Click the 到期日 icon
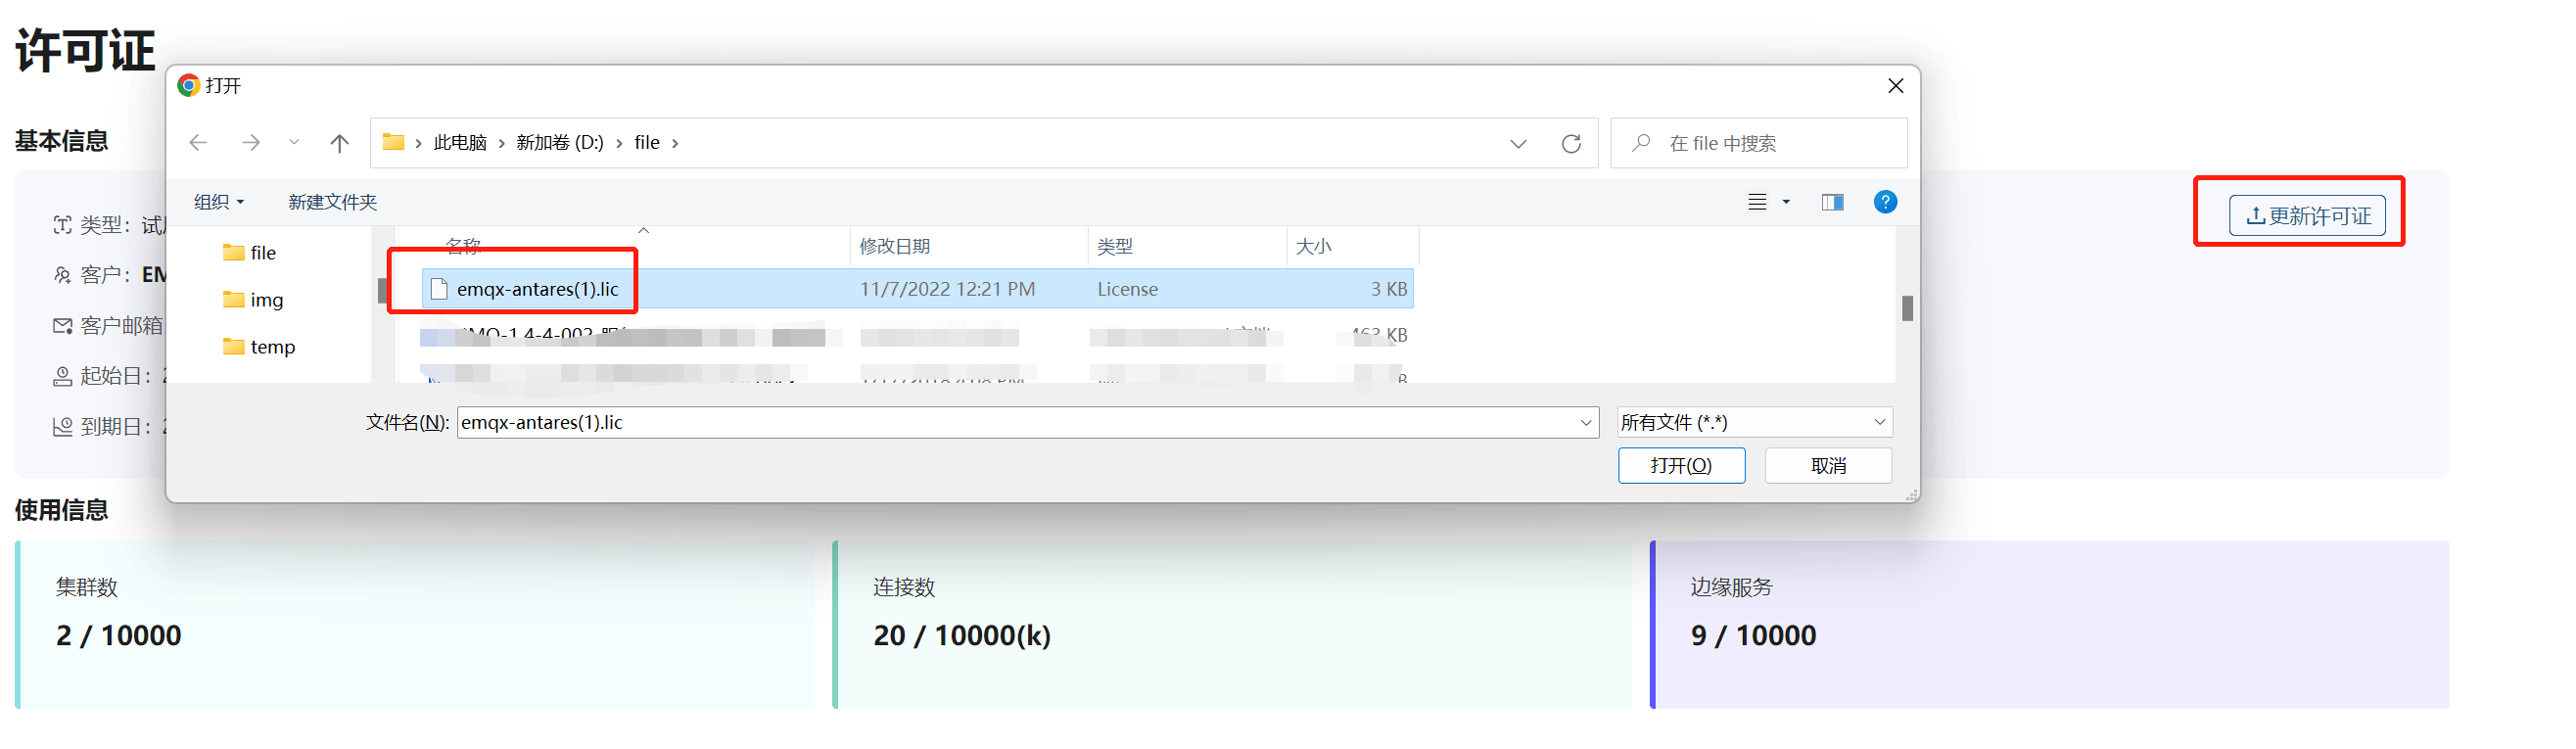Image resolution: width=2576 pixels, height=749 pixels. [x=62, y=427]
